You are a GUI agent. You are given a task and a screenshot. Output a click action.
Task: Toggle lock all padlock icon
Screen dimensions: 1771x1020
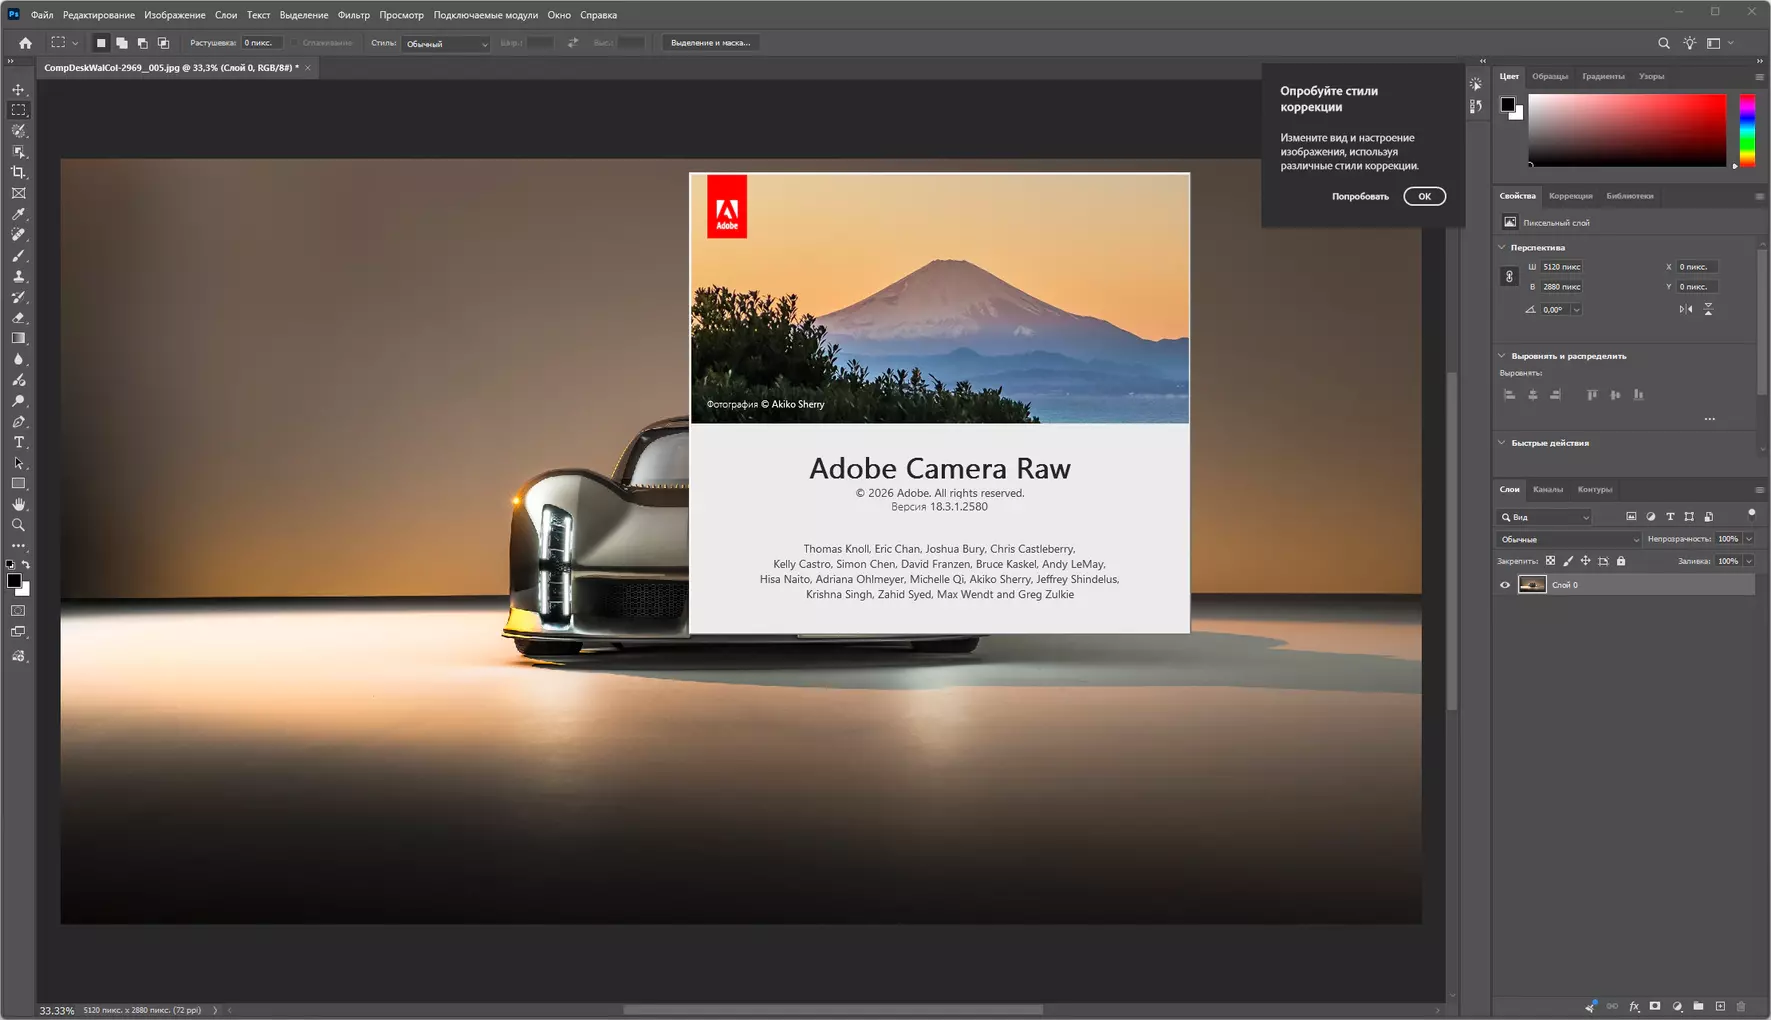(x=1621, y=561)
